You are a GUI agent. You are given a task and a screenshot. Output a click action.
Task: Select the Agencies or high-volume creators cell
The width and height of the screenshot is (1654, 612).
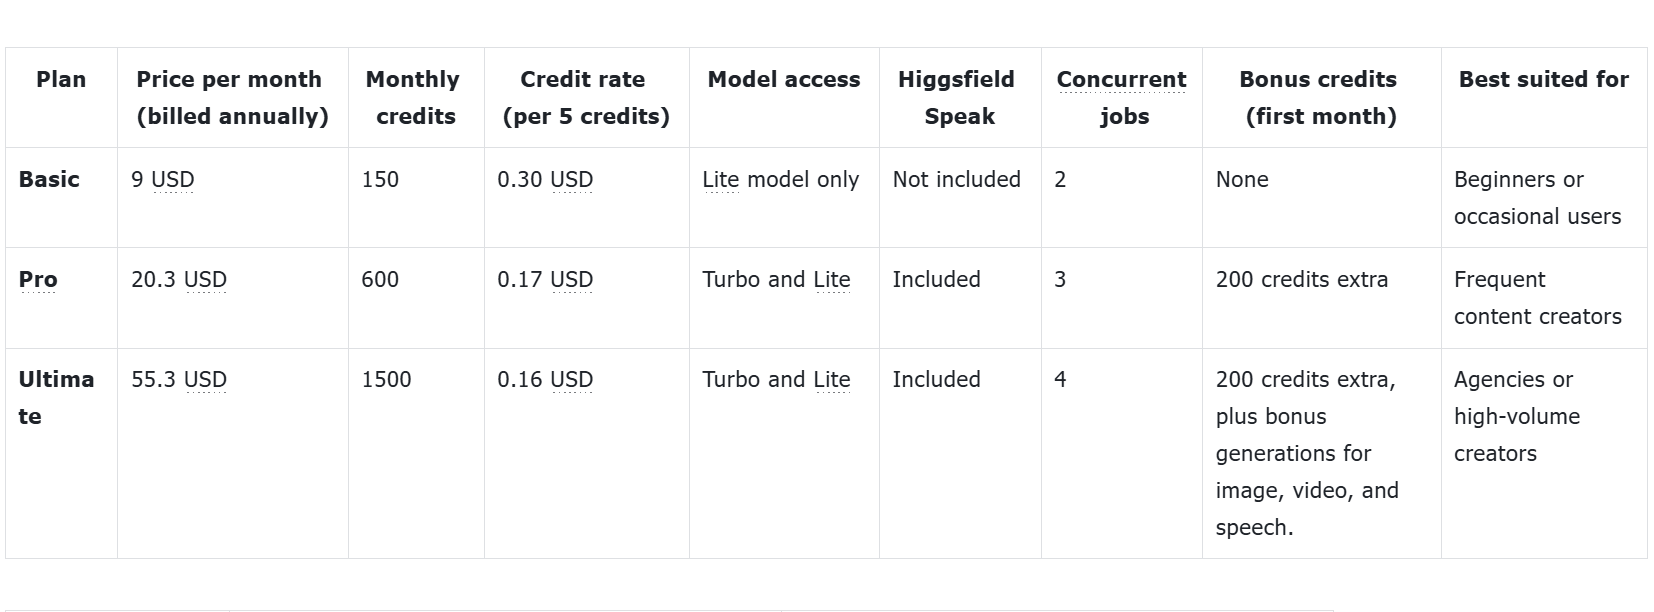click(1517, 416)
